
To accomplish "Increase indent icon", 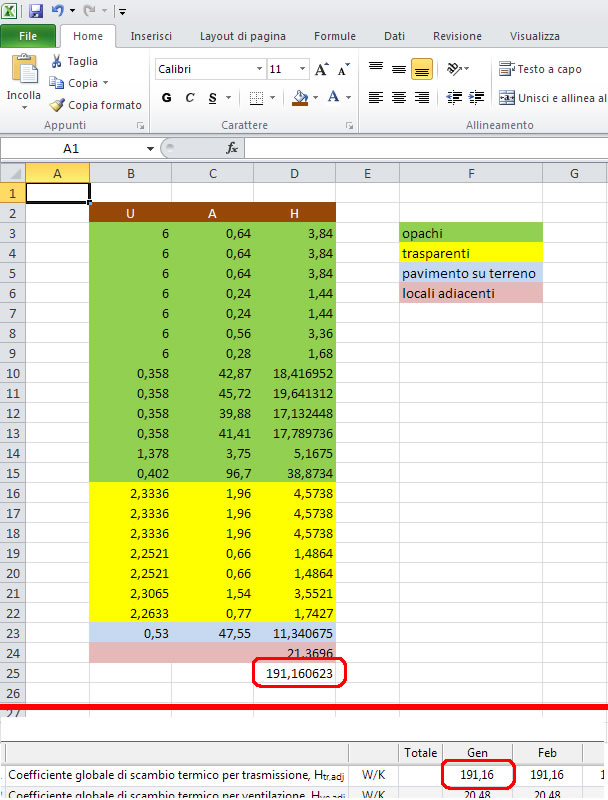I will (476, 97).
